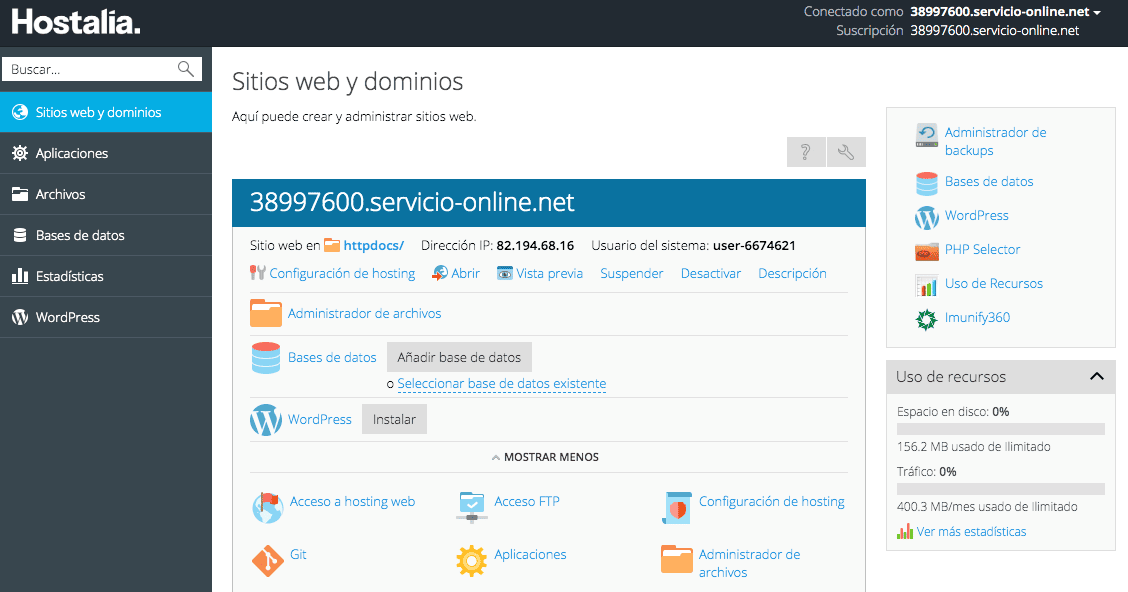Image resolution: width=1128 pixels, height=592 pixels.
Task: Click the Imunify360 icon
Action: [927, 319]
